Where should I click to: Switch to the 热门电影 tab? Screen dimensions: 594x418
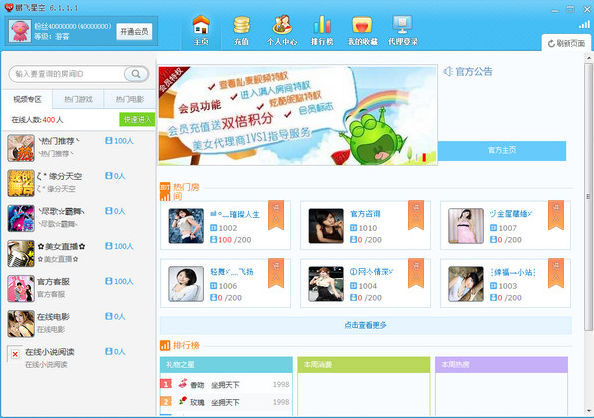point(130,99)
